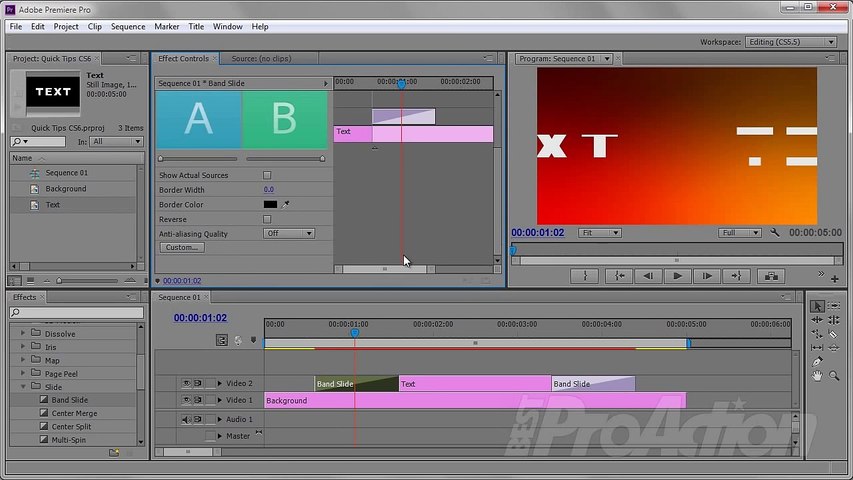This screenshot has height=480, width=853.
Task: Enable Show Actual Sources checkbox
Action: pos(267,175)
